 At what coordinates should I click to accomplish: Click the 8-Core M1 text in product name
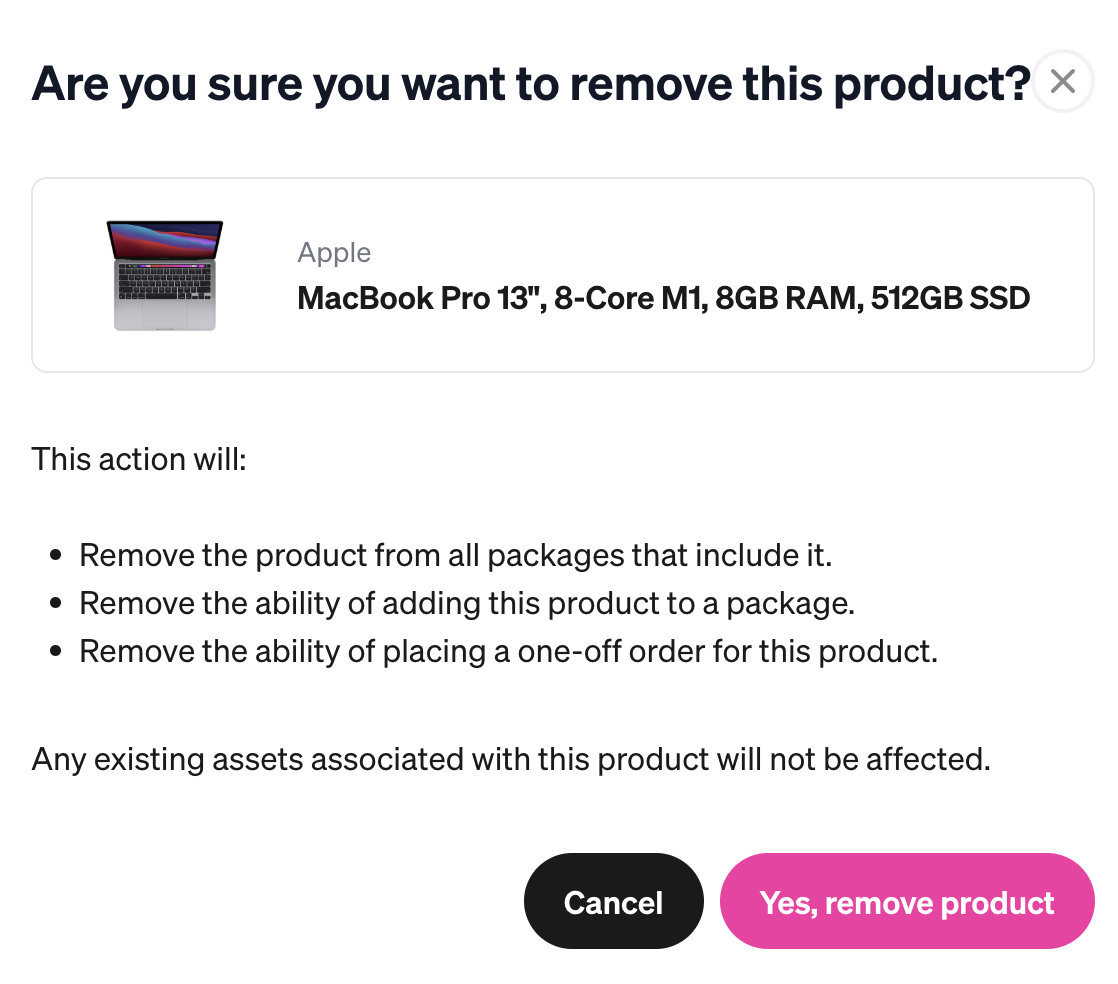[x=631, y=298]
